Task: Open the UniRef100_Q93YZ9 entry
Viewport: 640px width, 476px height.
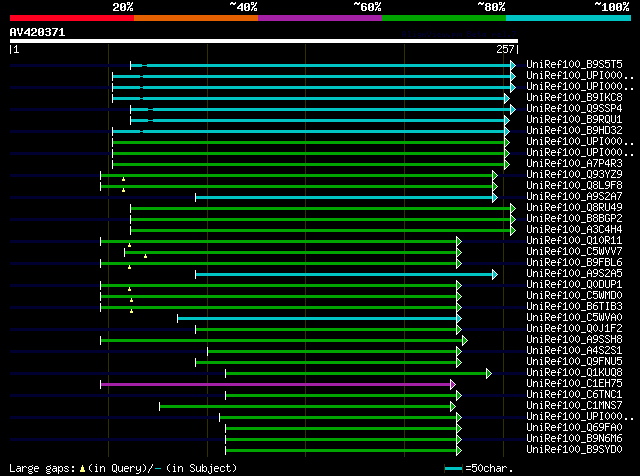Action: point(574,175)
